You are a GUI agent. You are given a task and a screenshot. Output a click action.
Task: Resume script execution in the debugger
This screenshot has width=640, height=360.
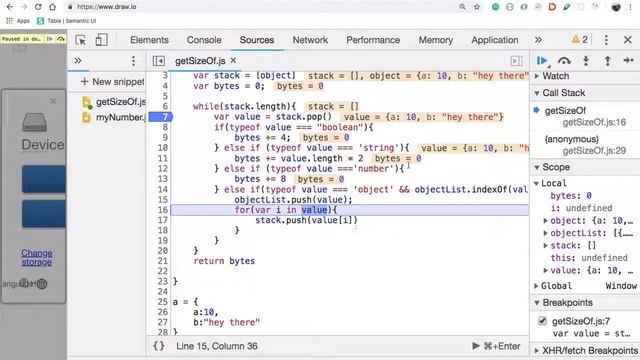(x=542, y=61)
